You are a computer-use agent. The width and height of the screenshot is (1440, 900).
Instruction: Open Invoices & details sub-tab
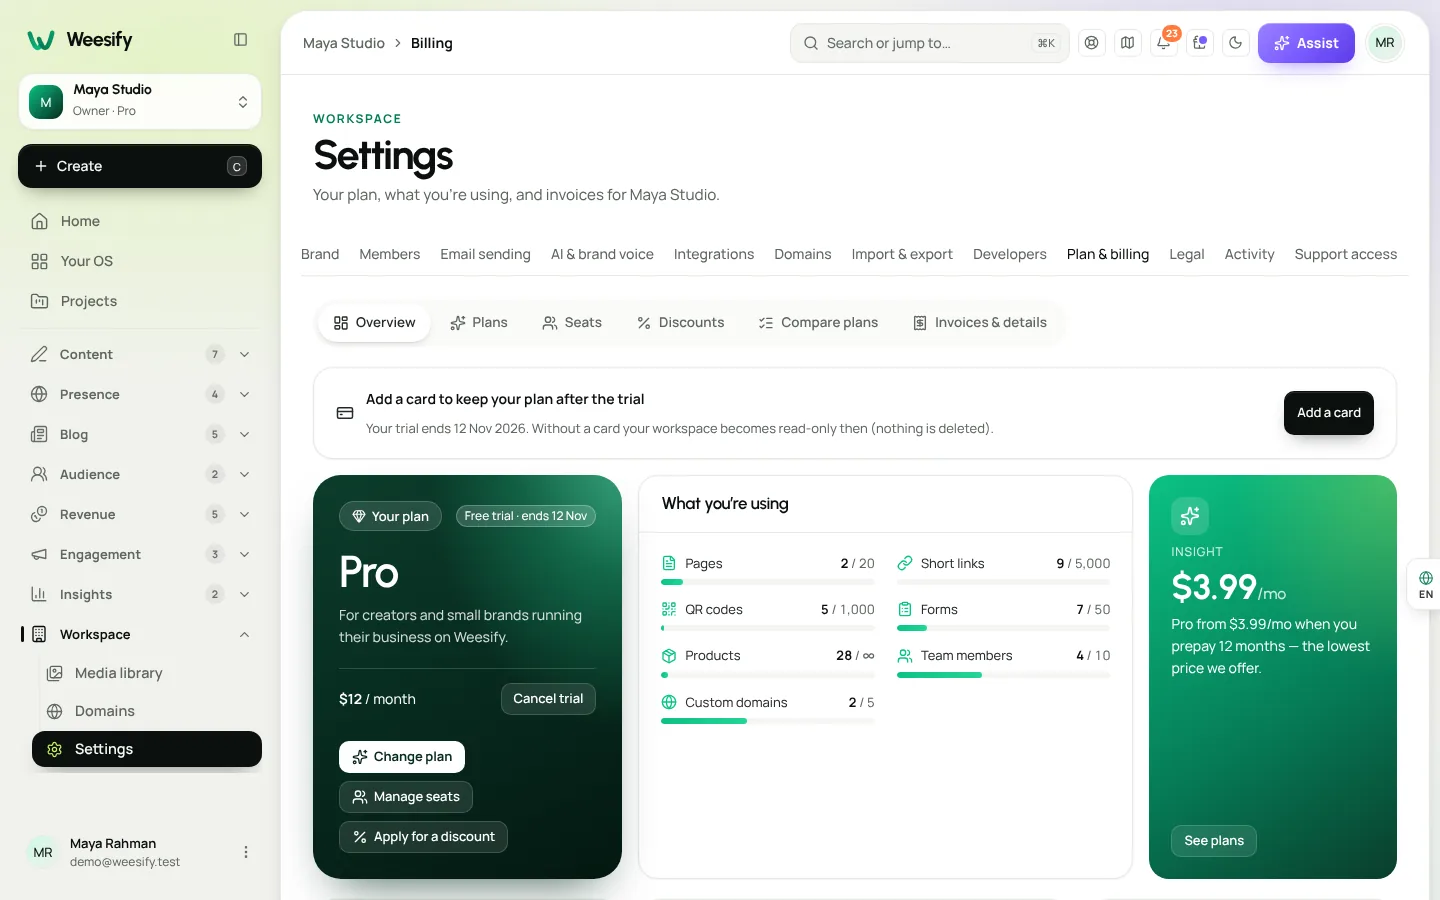tap(980, 323)
